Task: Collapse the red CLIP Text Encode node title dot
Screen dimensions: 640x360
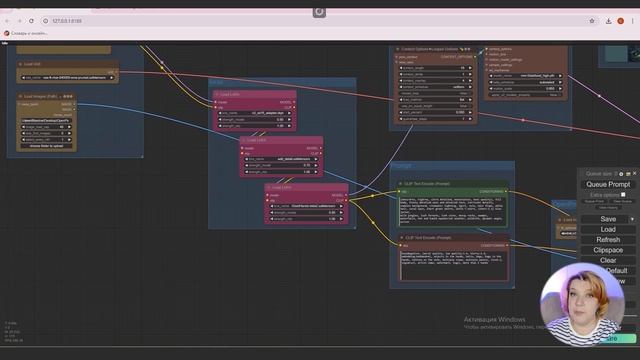Action: coord(402,238)
